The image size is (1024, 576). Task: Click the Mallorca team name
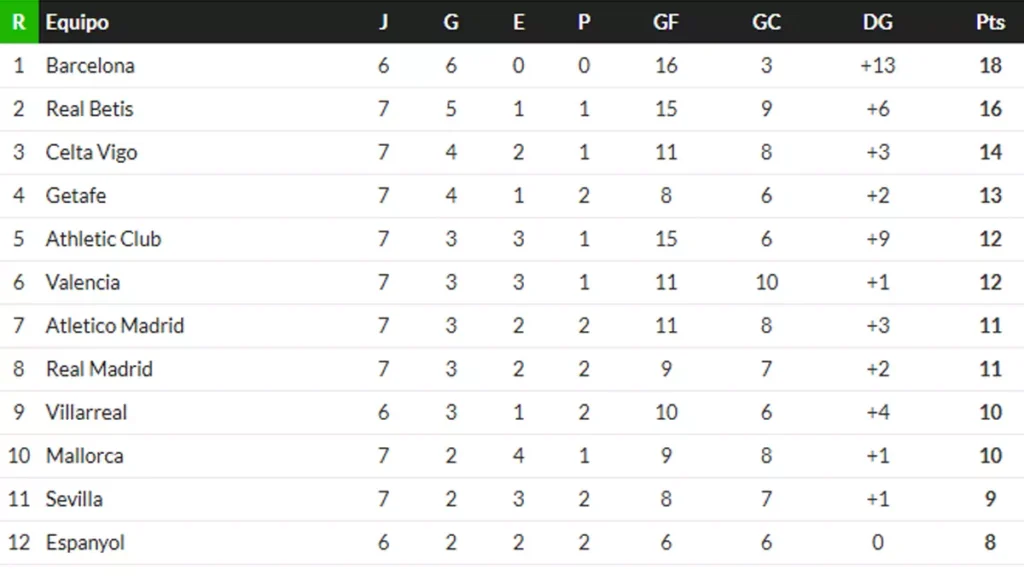[x=85, y=456]
